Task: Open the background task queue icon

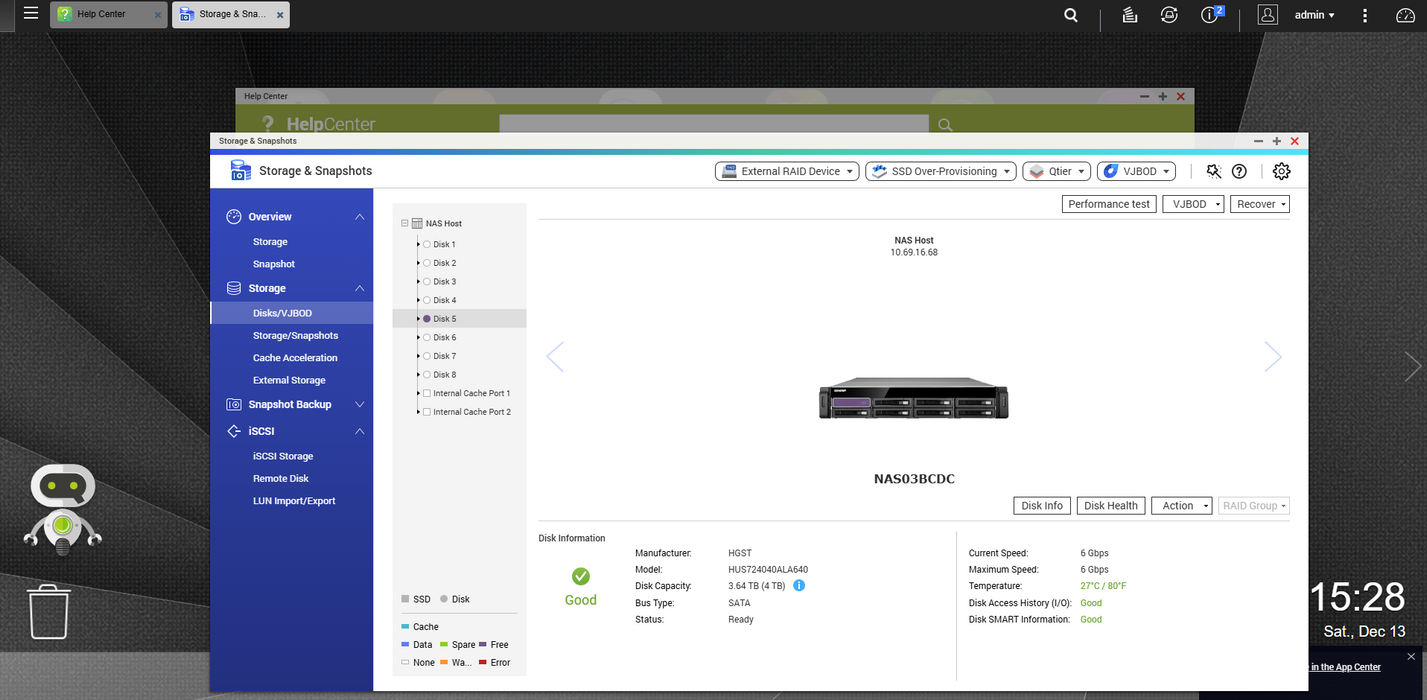Action: tap(1129, 15)
